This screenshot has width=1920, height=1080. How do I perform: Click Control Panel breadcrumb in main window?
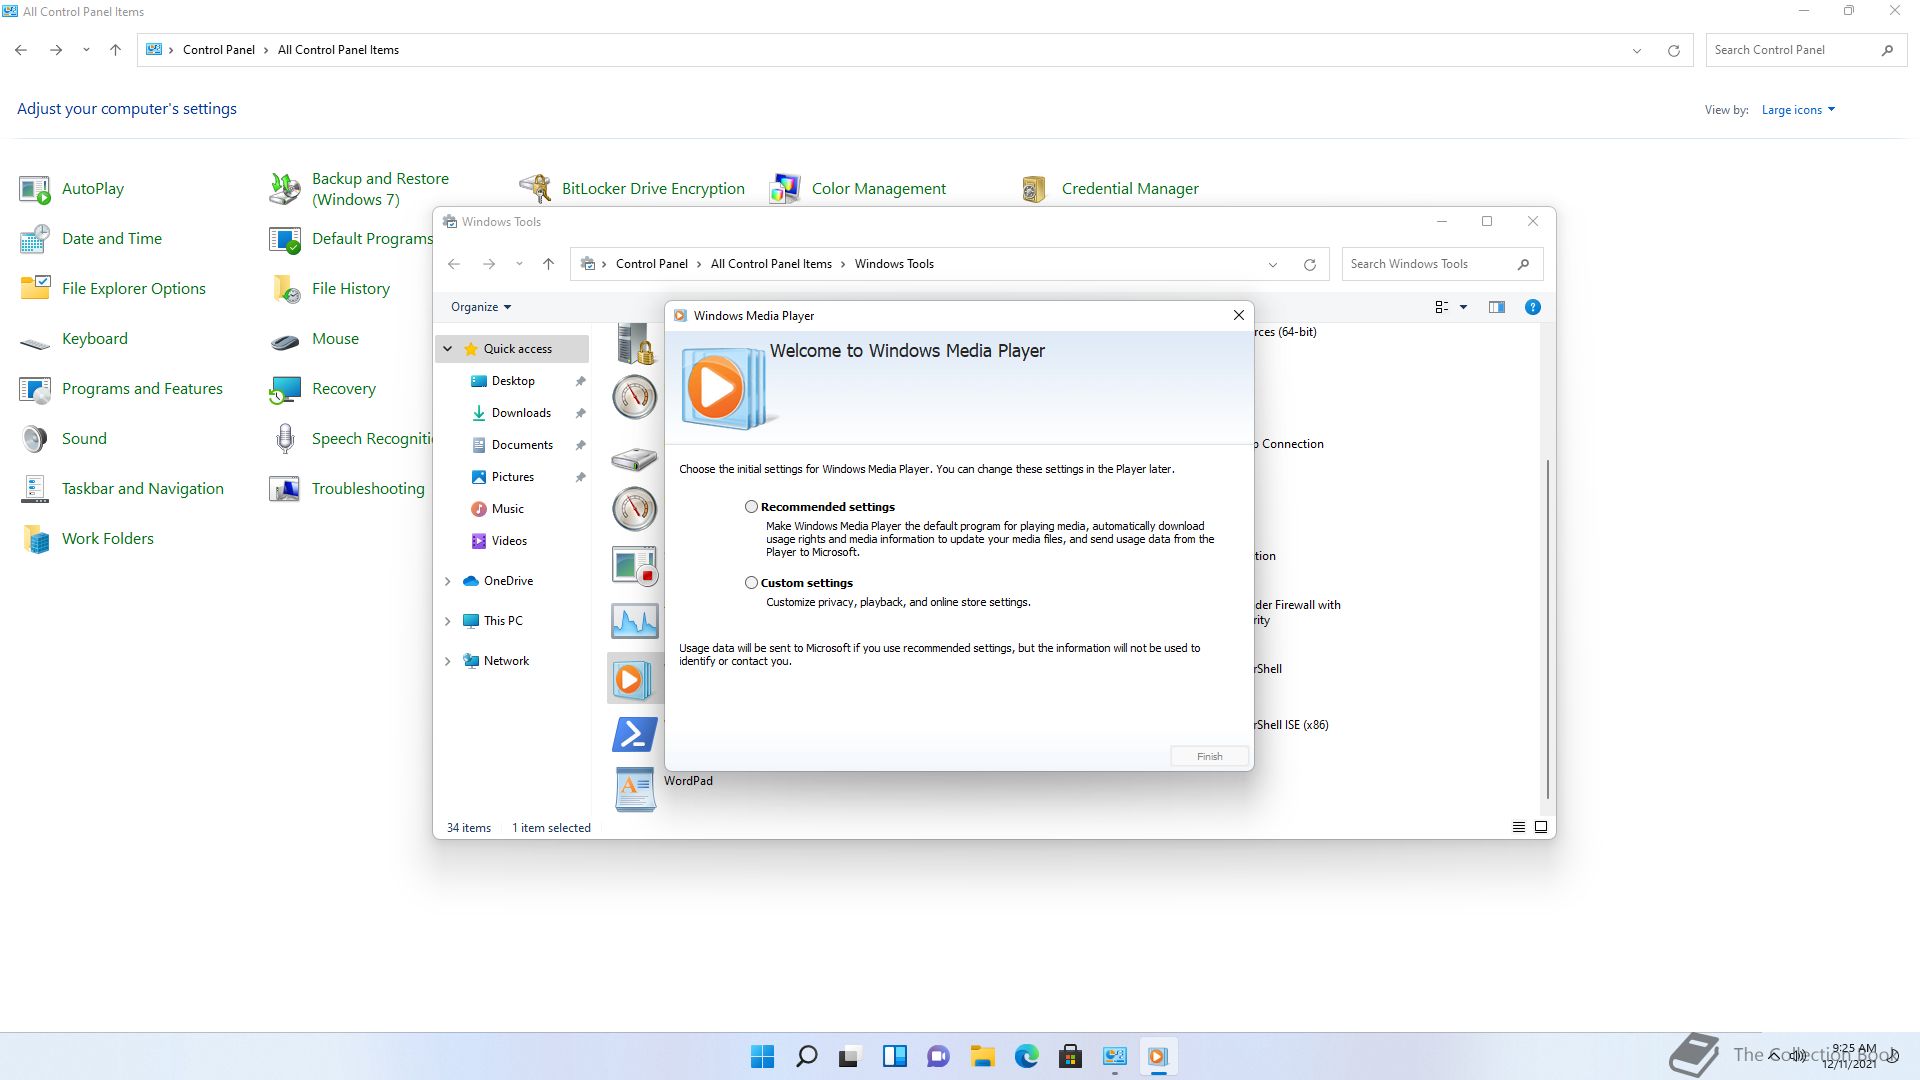click(218, 50)
